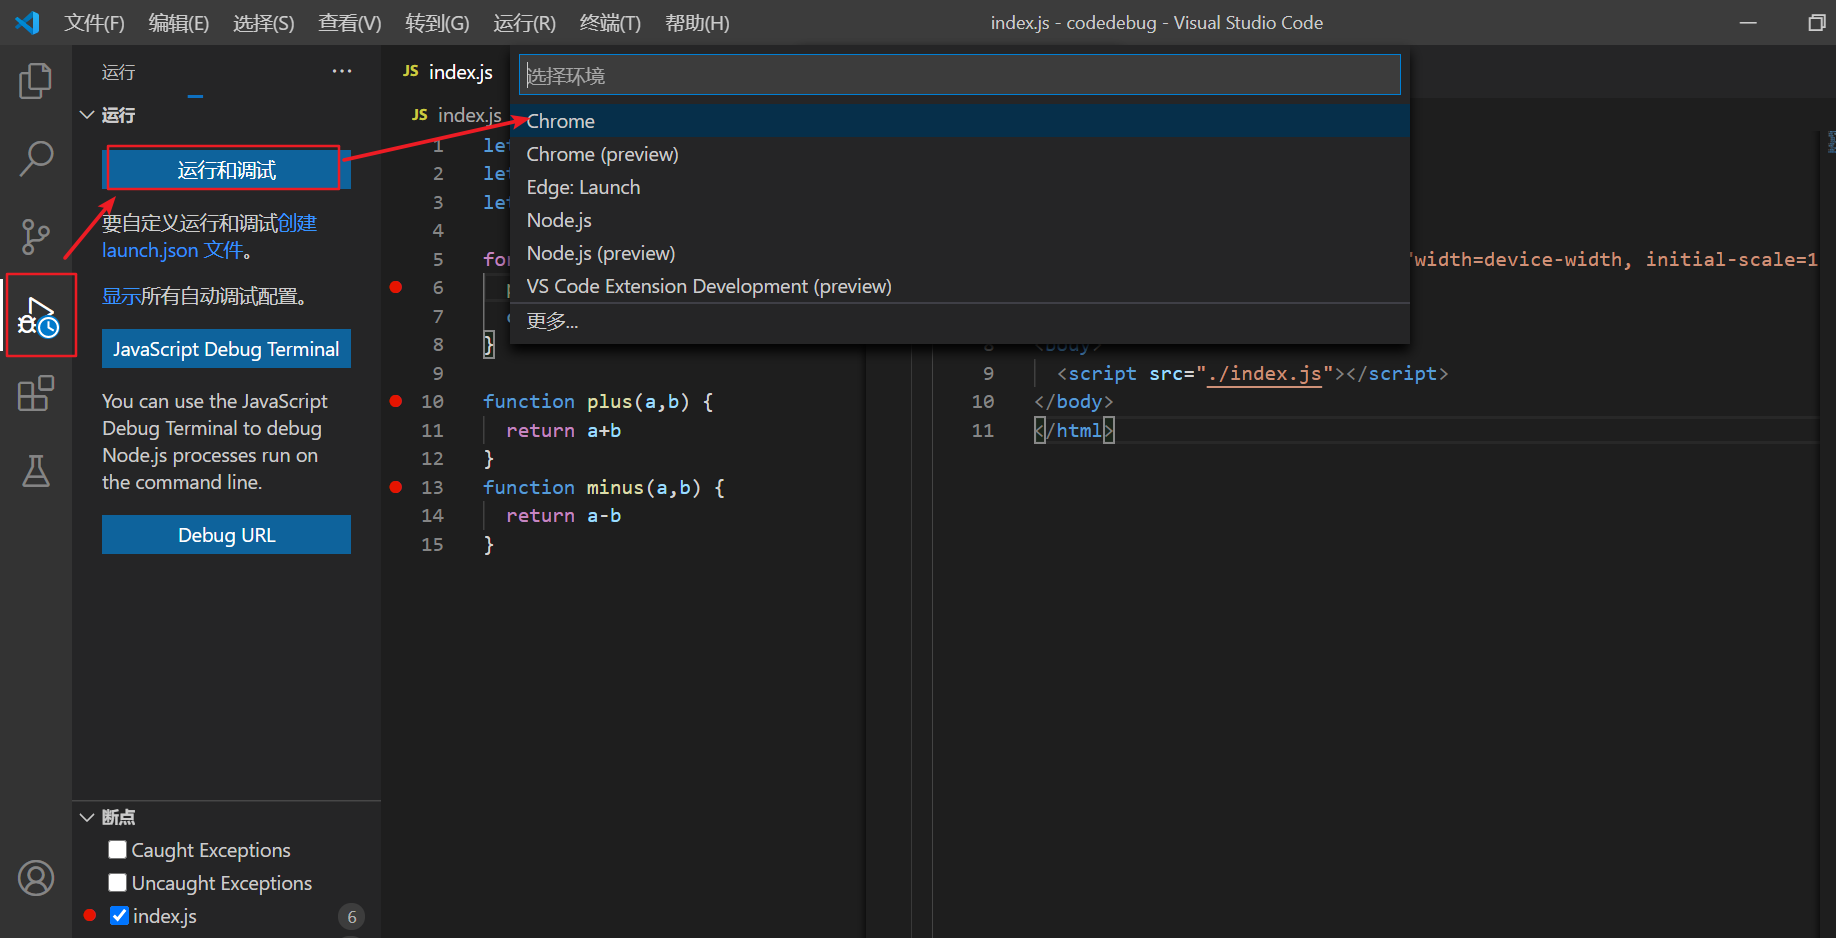Focus the 选择环境 input field
The width and height of the screenshot is (1836, 938).
(959, 75)
